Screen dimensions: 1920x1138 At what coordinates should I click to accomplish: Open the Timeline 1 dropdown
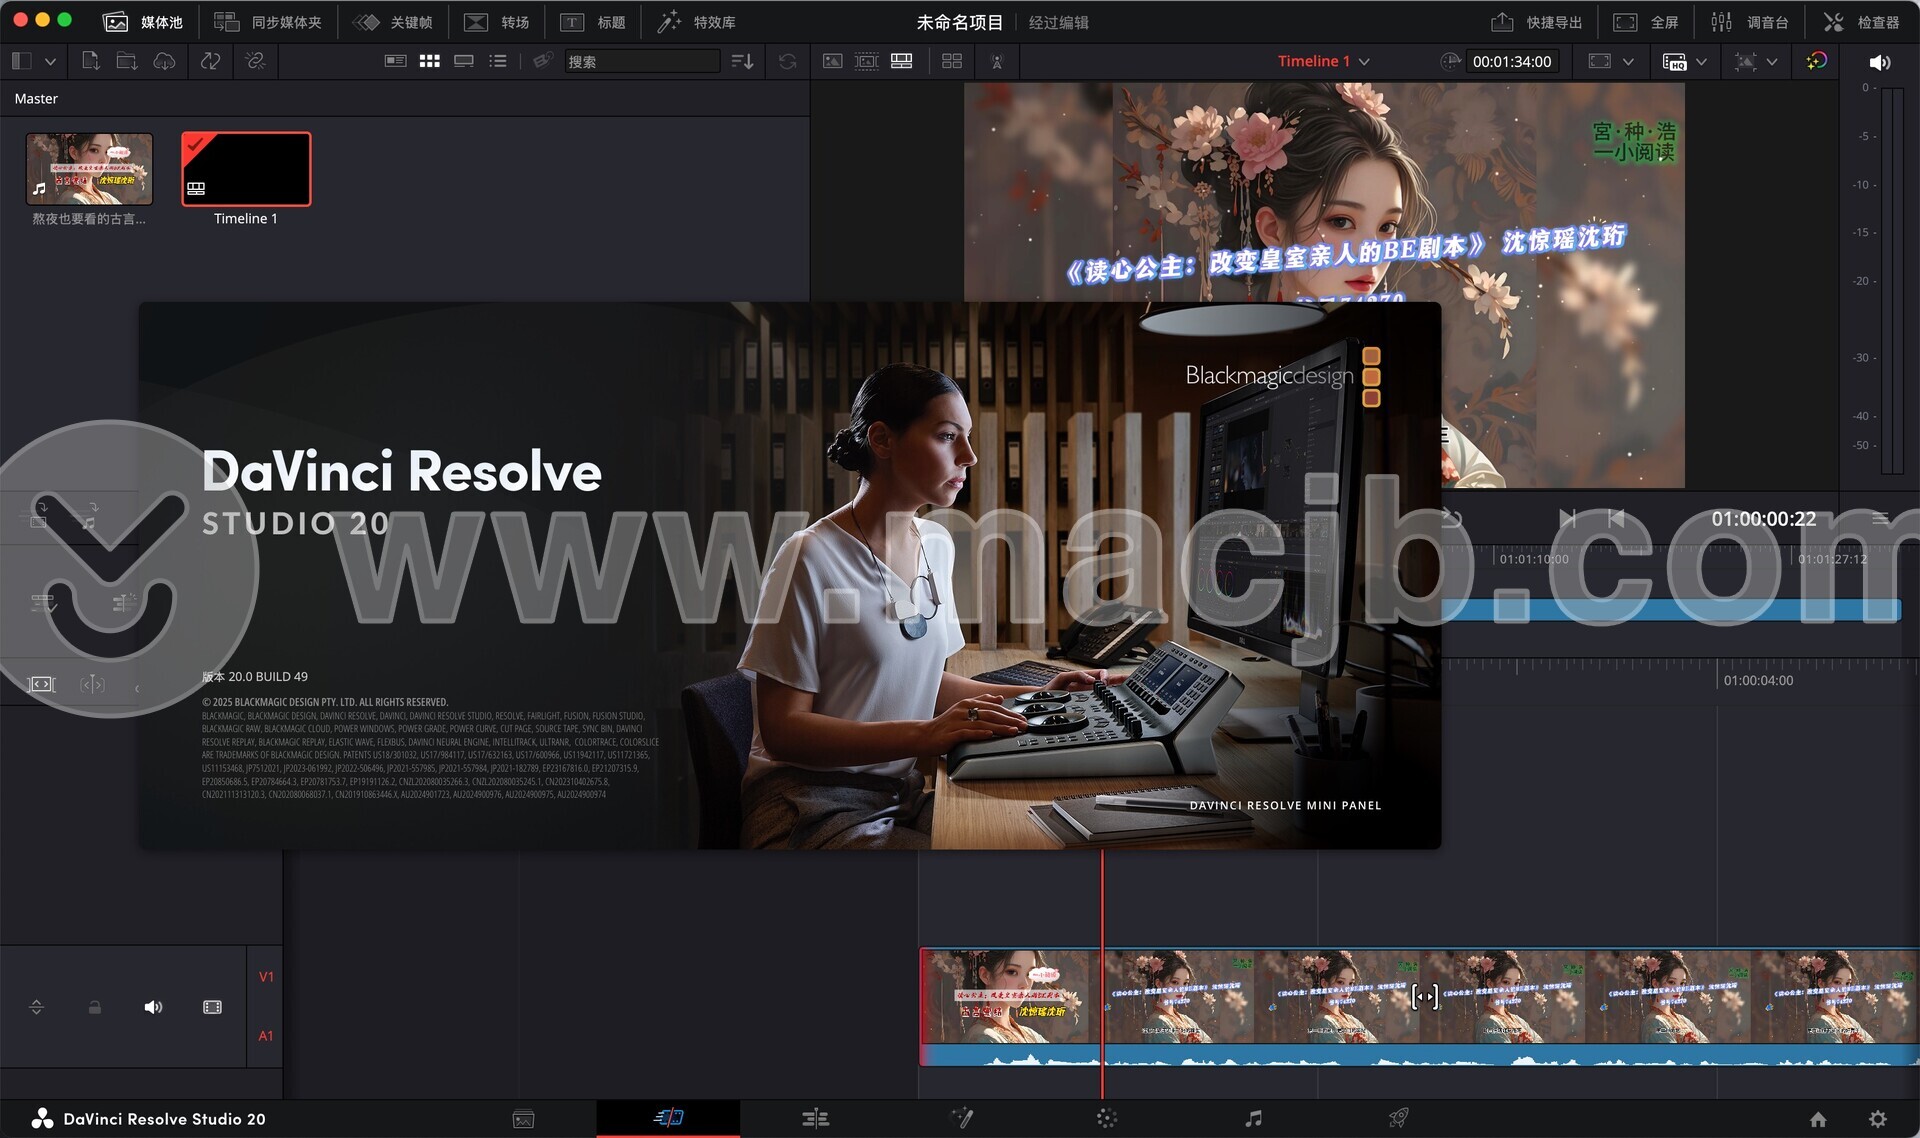tap(1323, 61)
